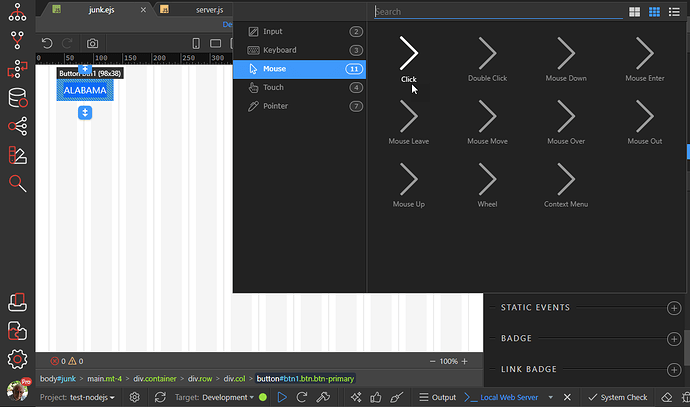Insert element after ALABAMA button
Image resolution: width=690 pixels, height=407 pixels.
(85, 113)
